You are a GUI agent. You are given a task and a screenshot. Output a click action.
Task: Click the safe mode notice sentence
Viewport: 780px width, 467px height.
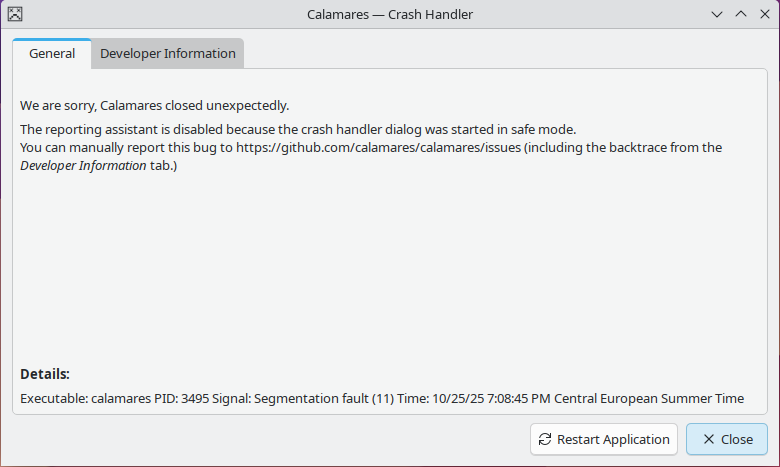point(298,130)
